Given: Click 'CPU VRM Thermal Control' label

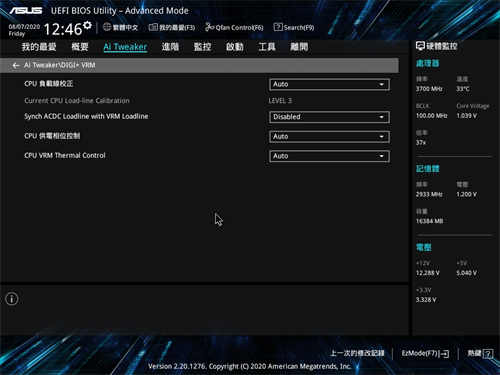Looking at the screenshot, I should [x=65, y=156].
